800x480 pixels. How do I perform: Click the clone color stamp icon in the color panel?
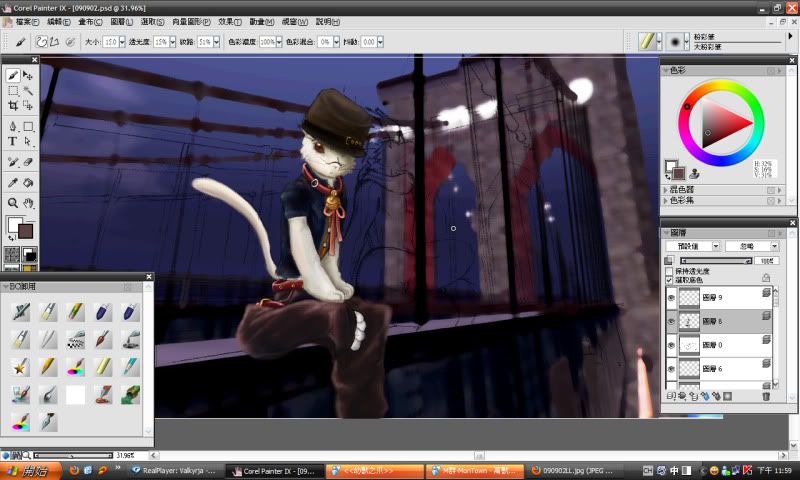click(694, 174)
